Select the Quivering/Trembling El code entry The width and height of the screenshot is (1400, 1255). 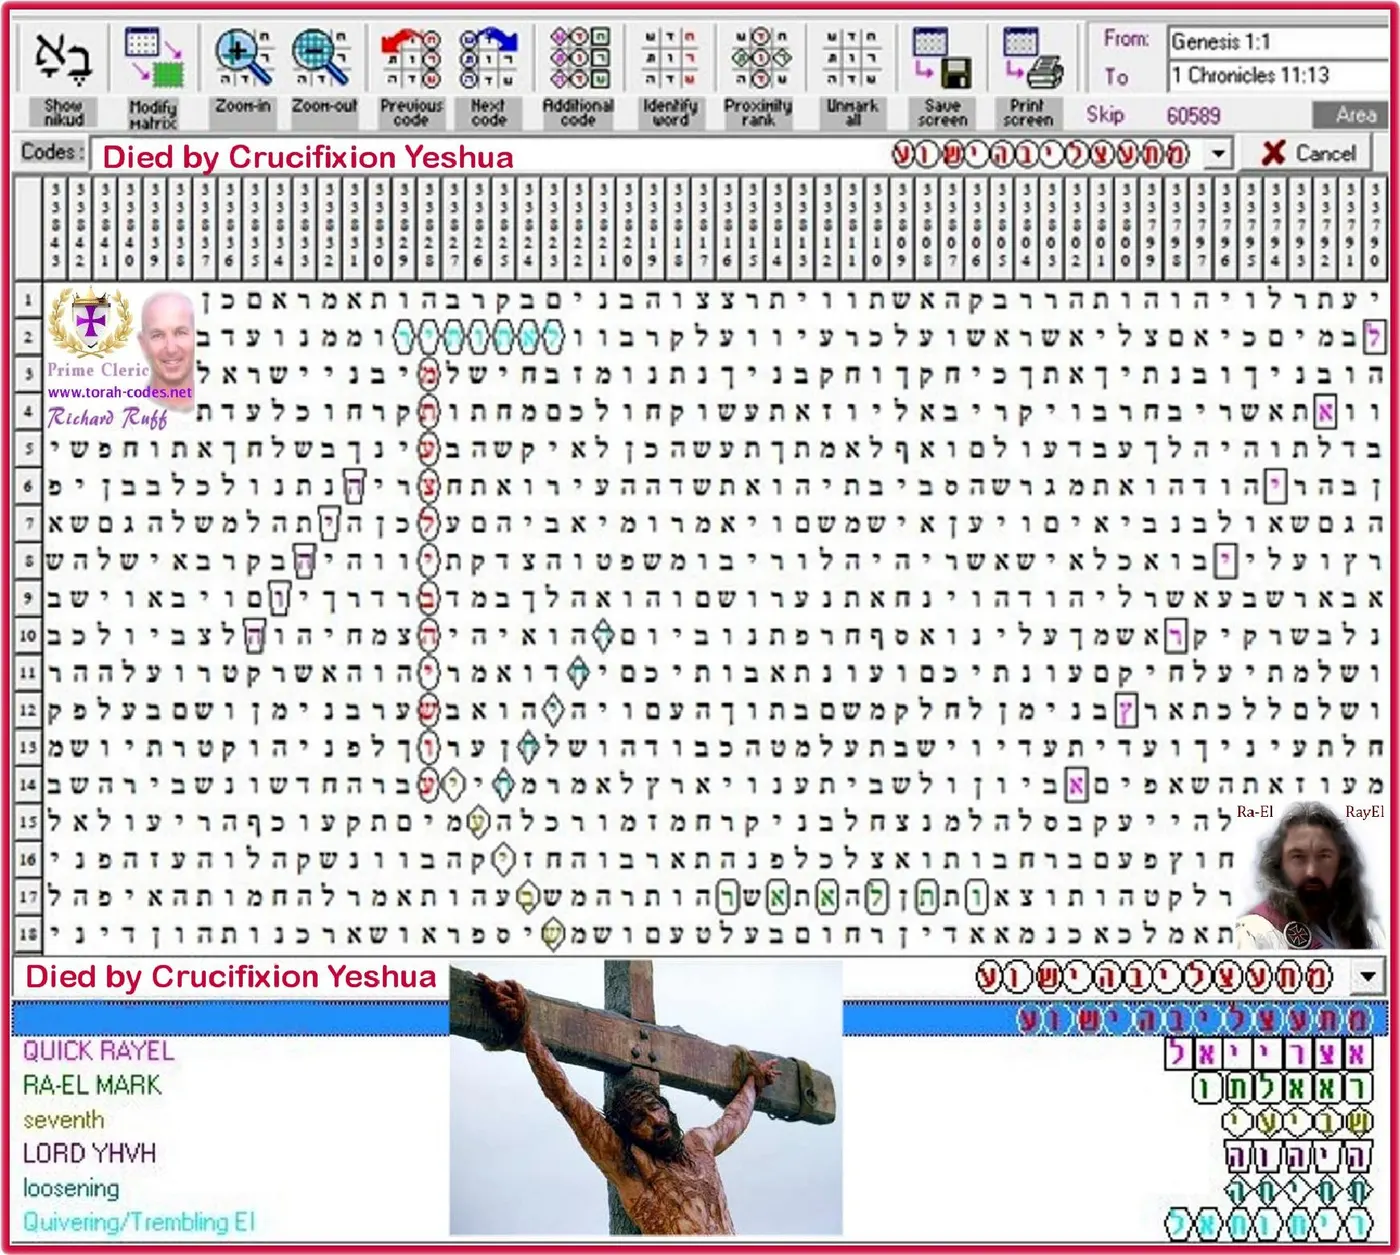139,1222
